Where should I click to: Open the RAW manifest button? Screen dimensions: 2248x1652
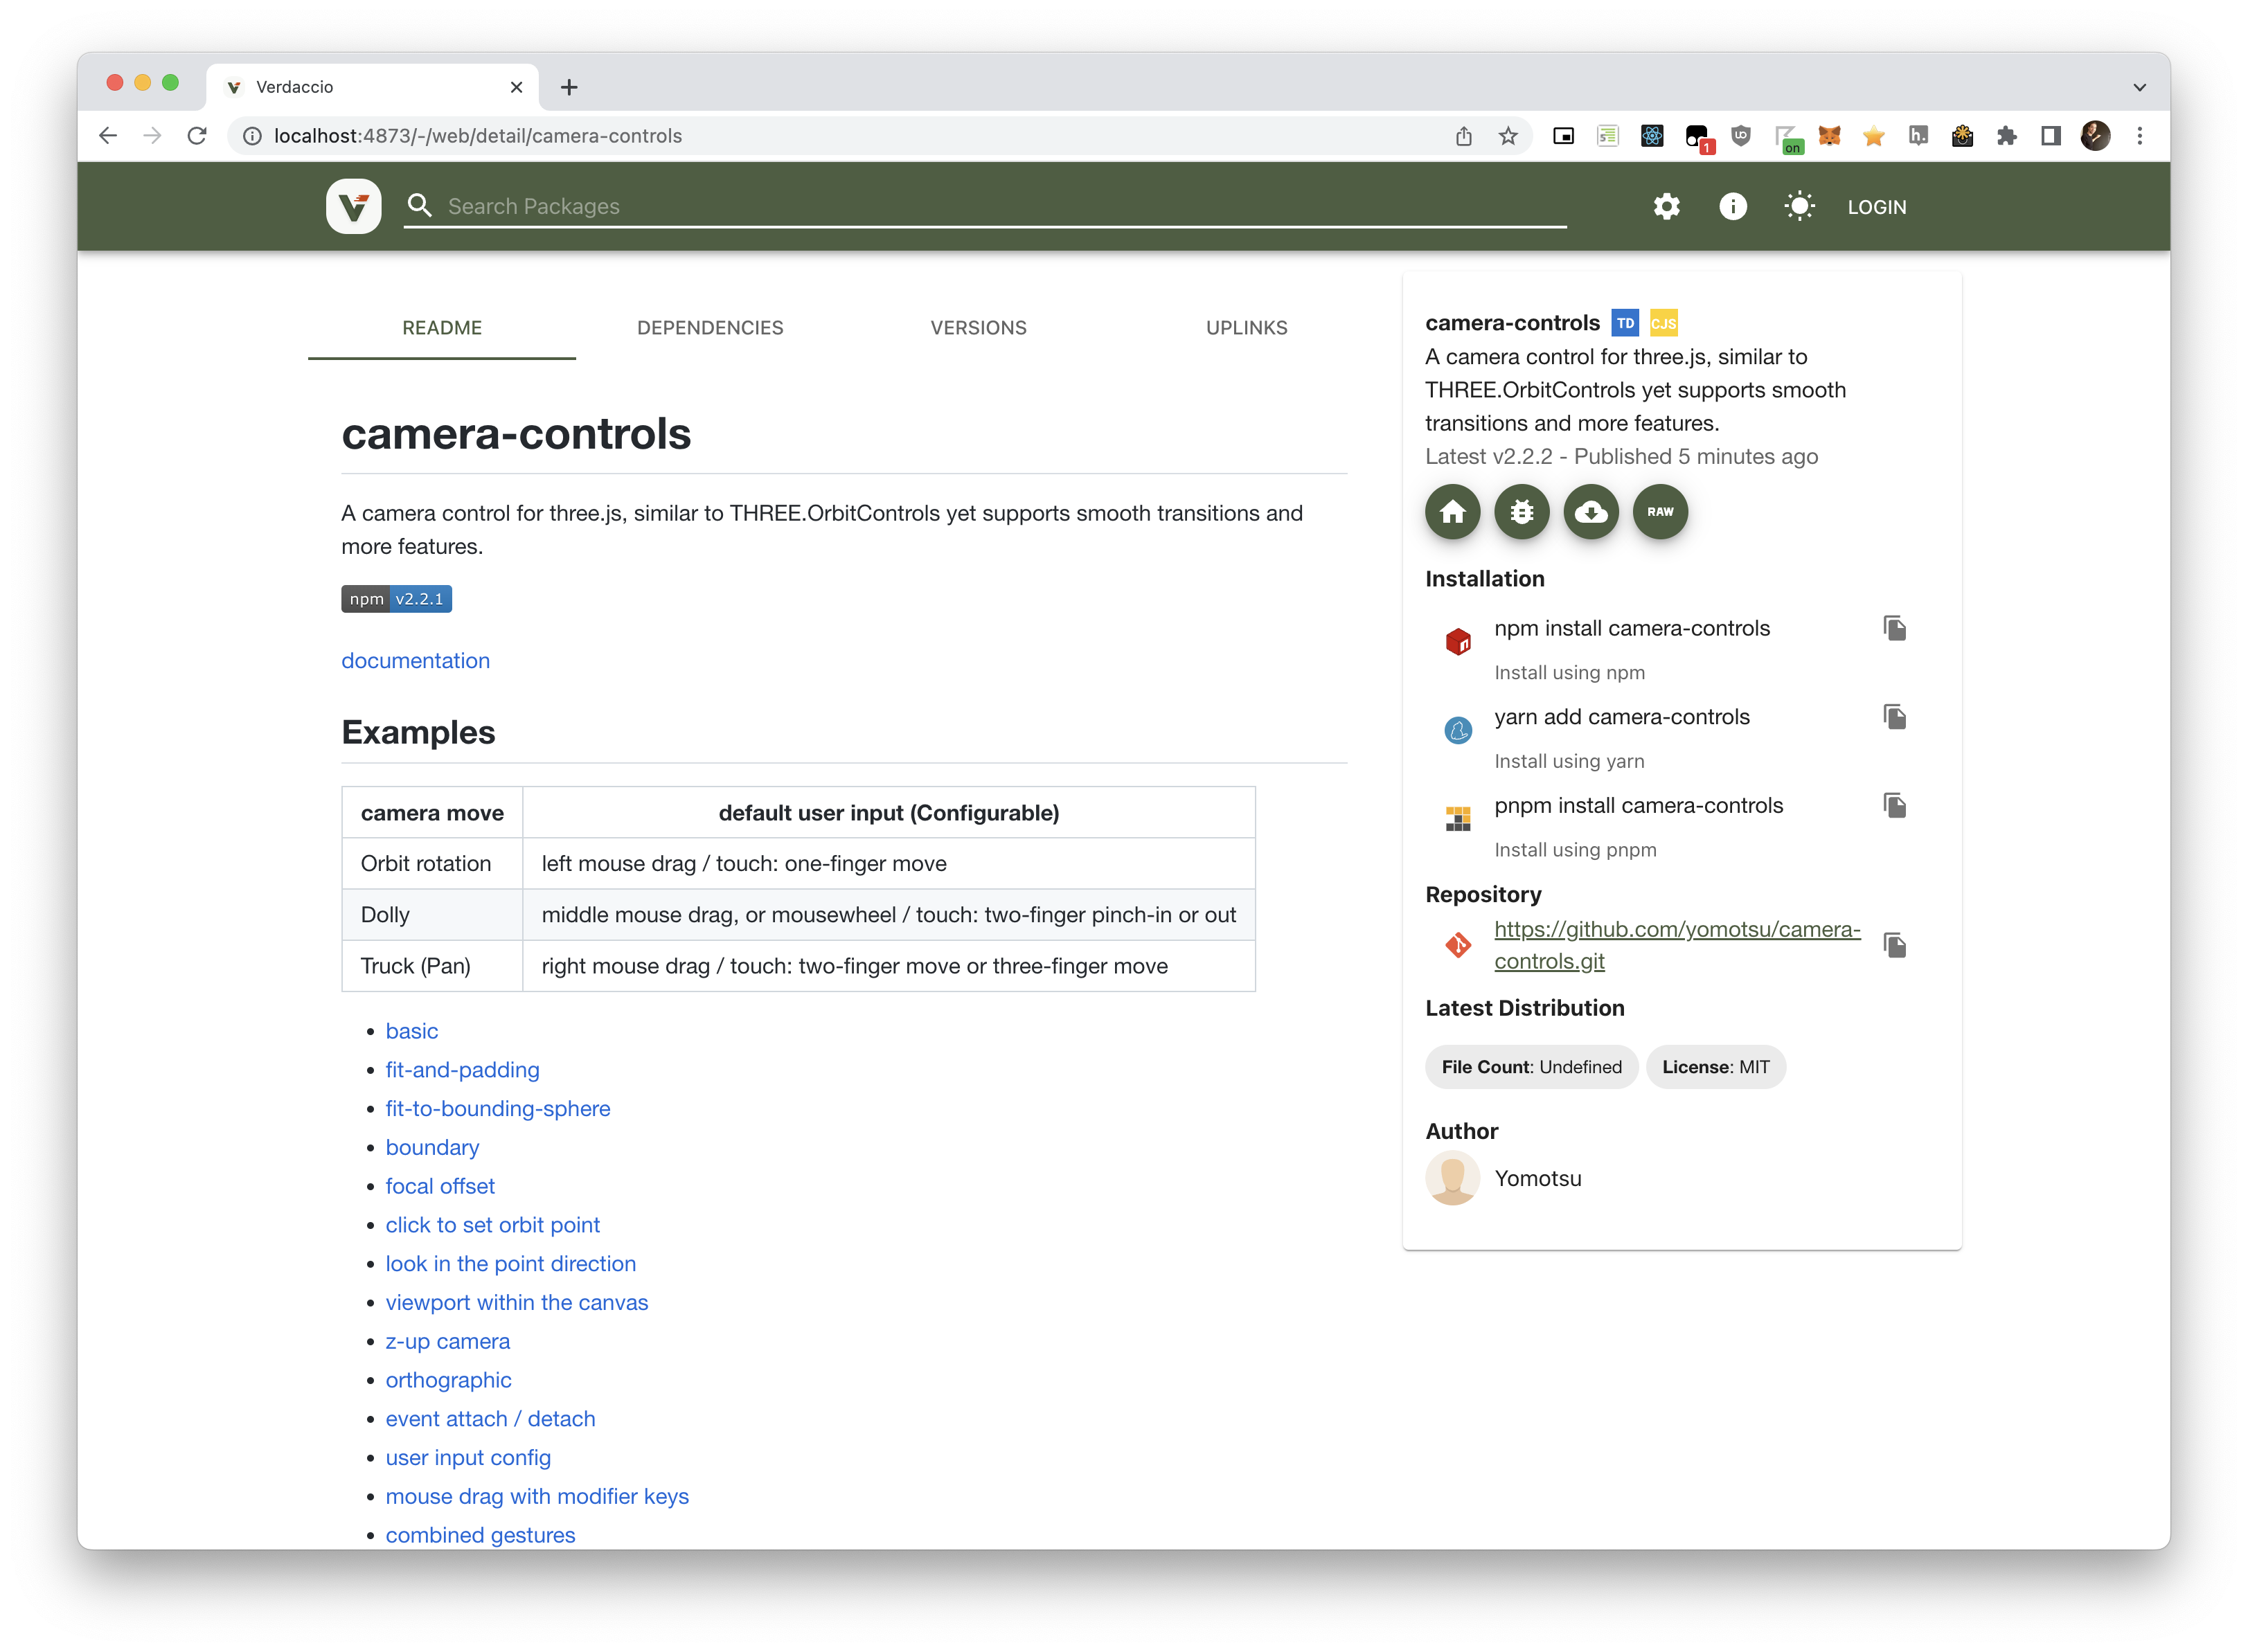click(1660, 512)
